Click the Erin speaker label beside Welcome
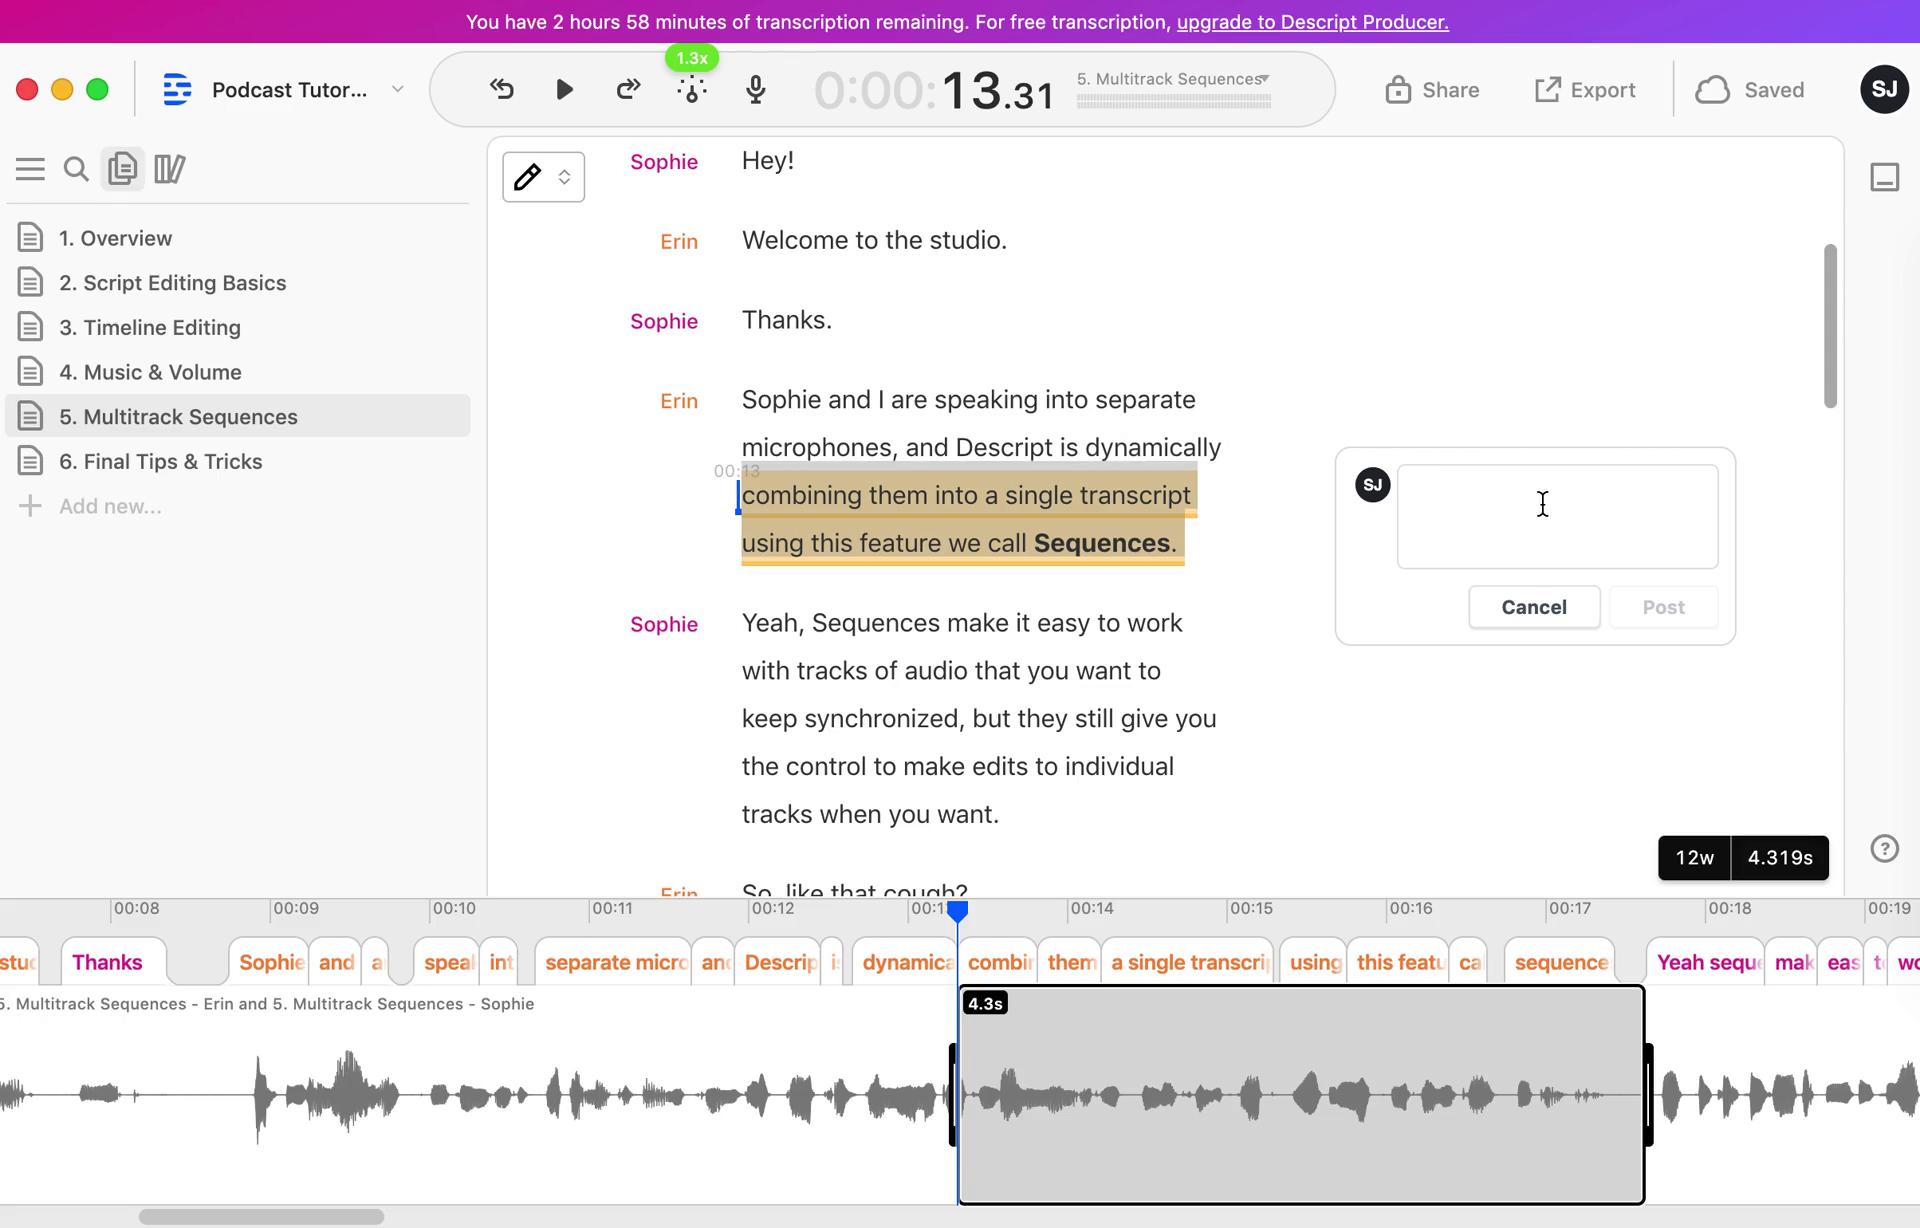 tap(679, 242)
